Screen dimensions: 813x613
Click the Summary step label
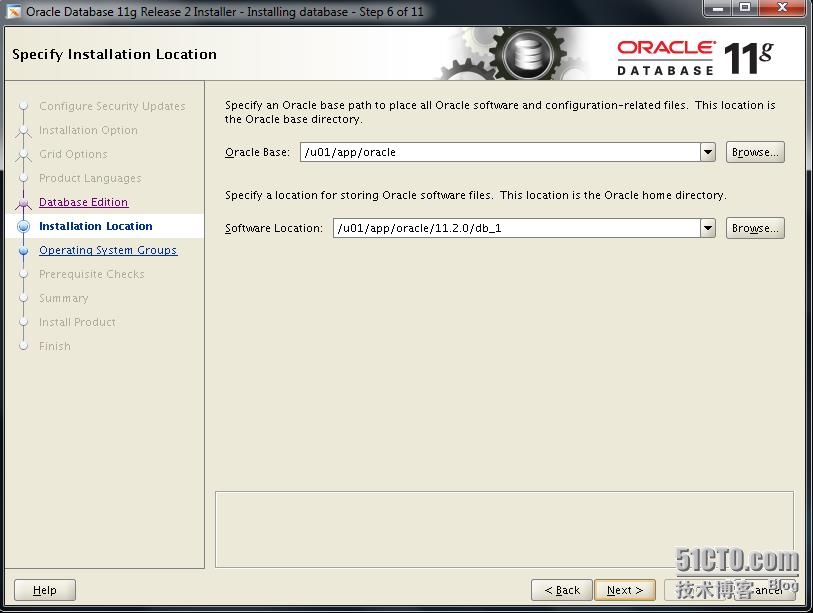[x=64, y=298]
